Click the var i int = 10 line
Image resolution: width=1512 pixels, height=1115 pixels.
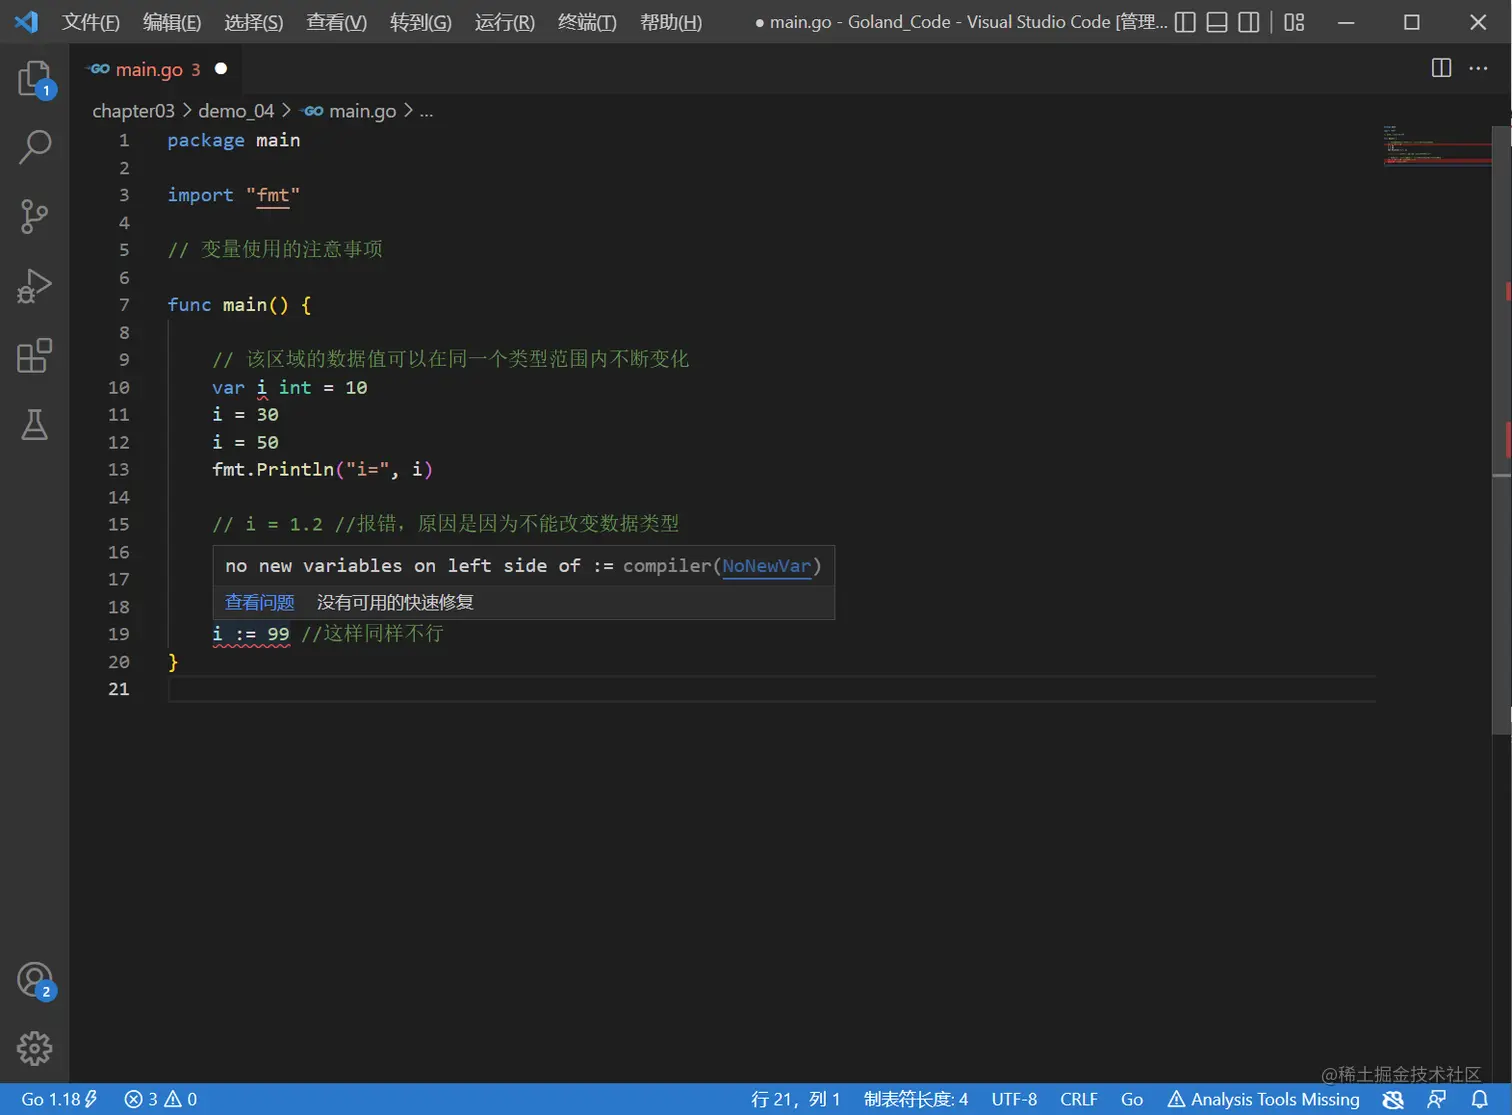[x=290, y=388]
